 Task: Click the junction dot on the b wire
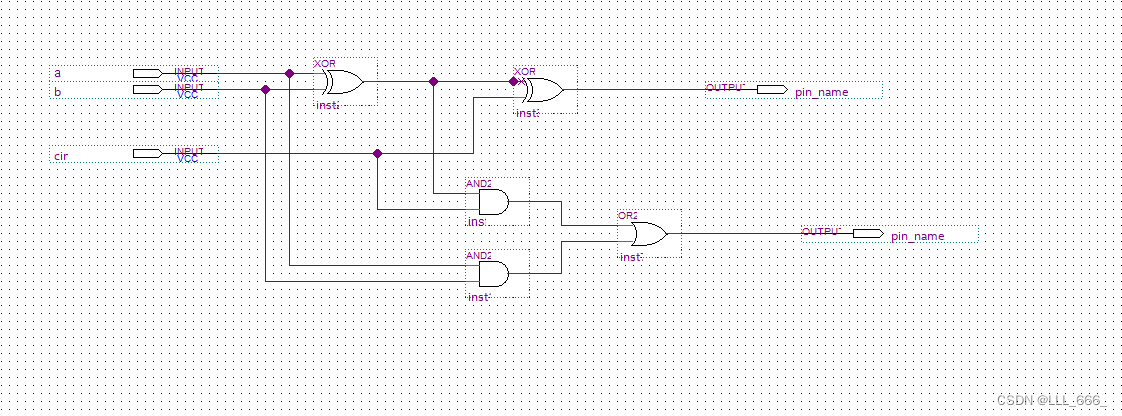pyautogui.click(x=265, y=90)
